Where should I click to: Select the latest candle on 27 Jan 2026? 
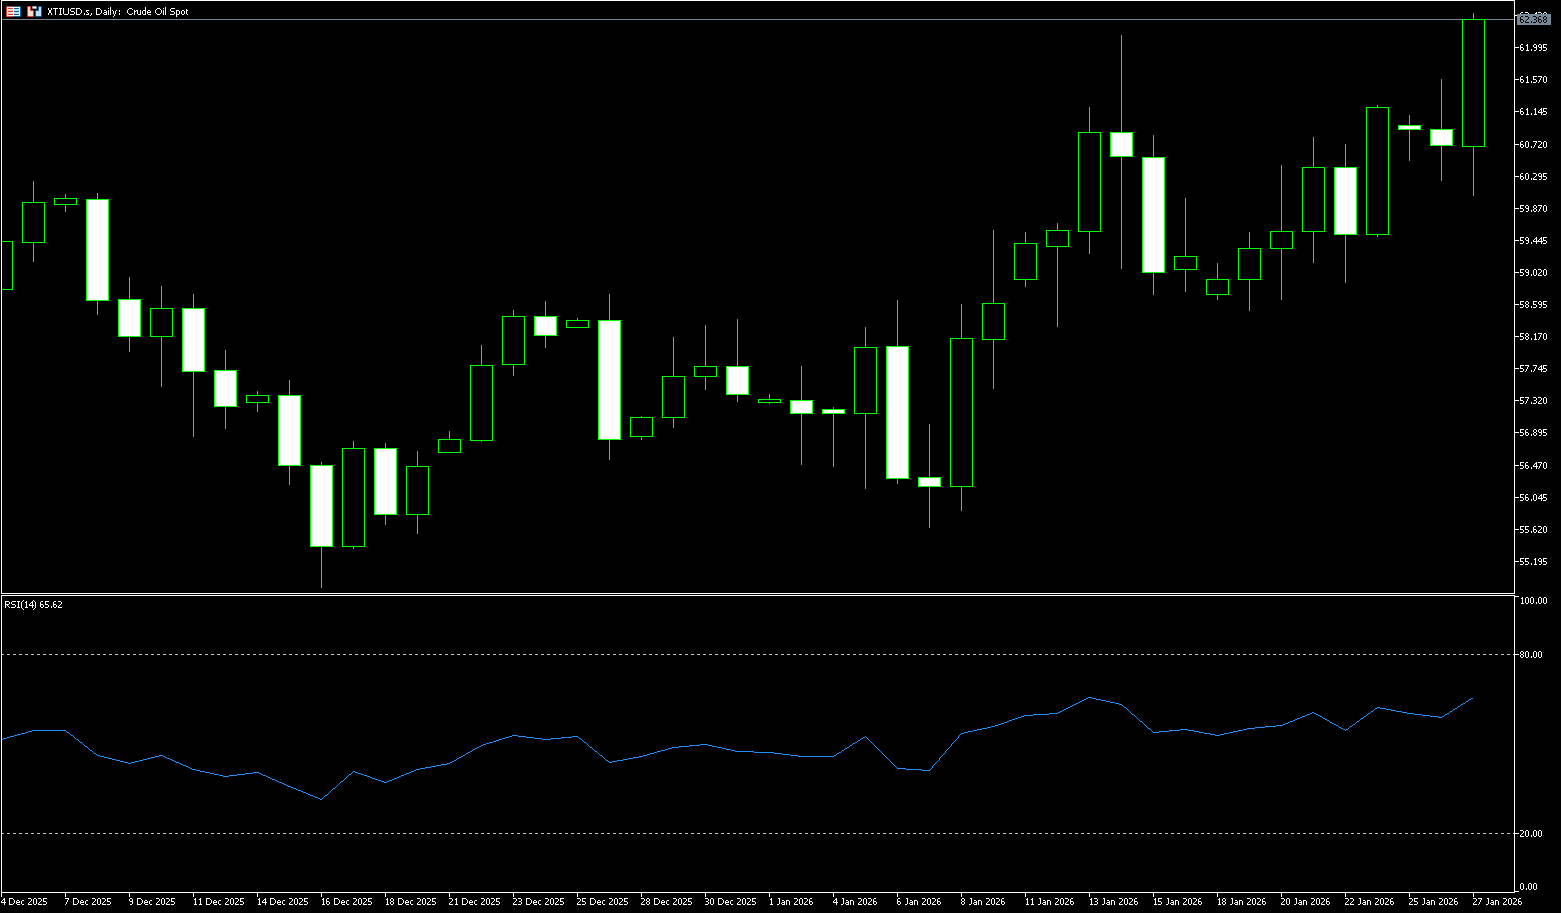pyautogui.click(x=1473, y=83)
